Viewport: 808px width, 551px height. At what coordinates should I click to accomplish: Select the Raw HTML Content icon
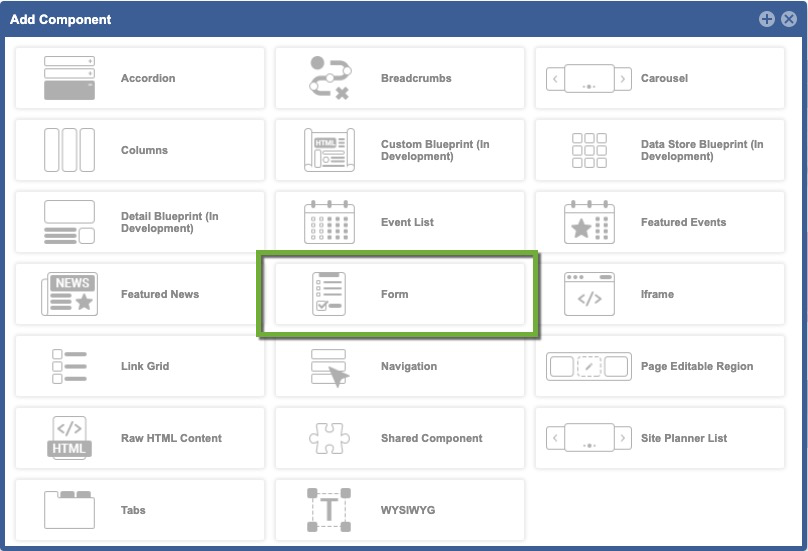tap(69, 438)
